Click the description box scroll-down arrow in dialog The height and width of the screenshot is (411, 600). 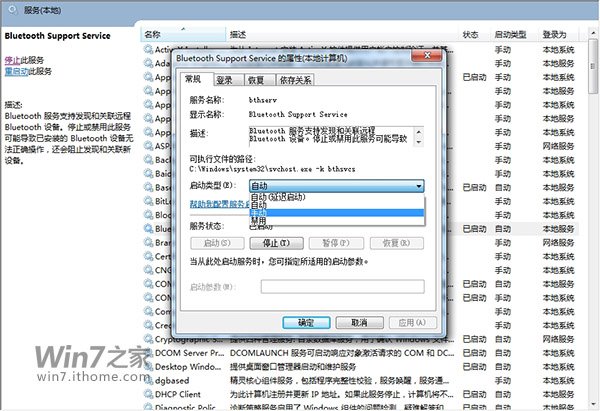[x=419, y=142]
